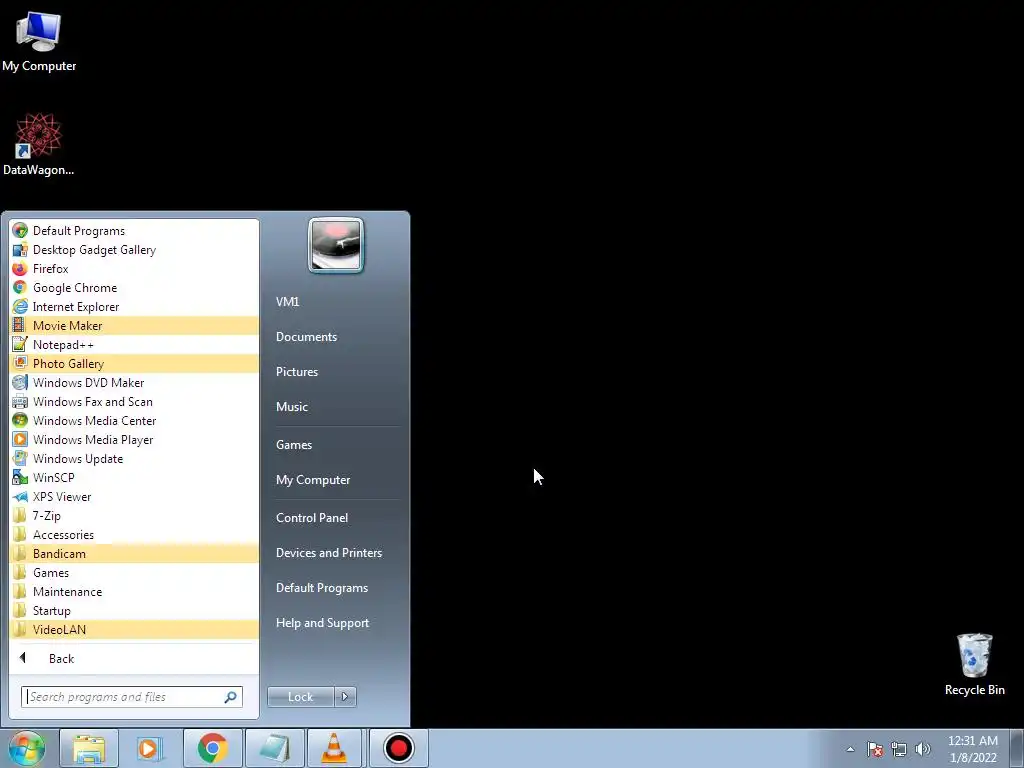Expand the VideoLAN folder
Viewport: 1024px width, 768px height.
coord(135,629)
